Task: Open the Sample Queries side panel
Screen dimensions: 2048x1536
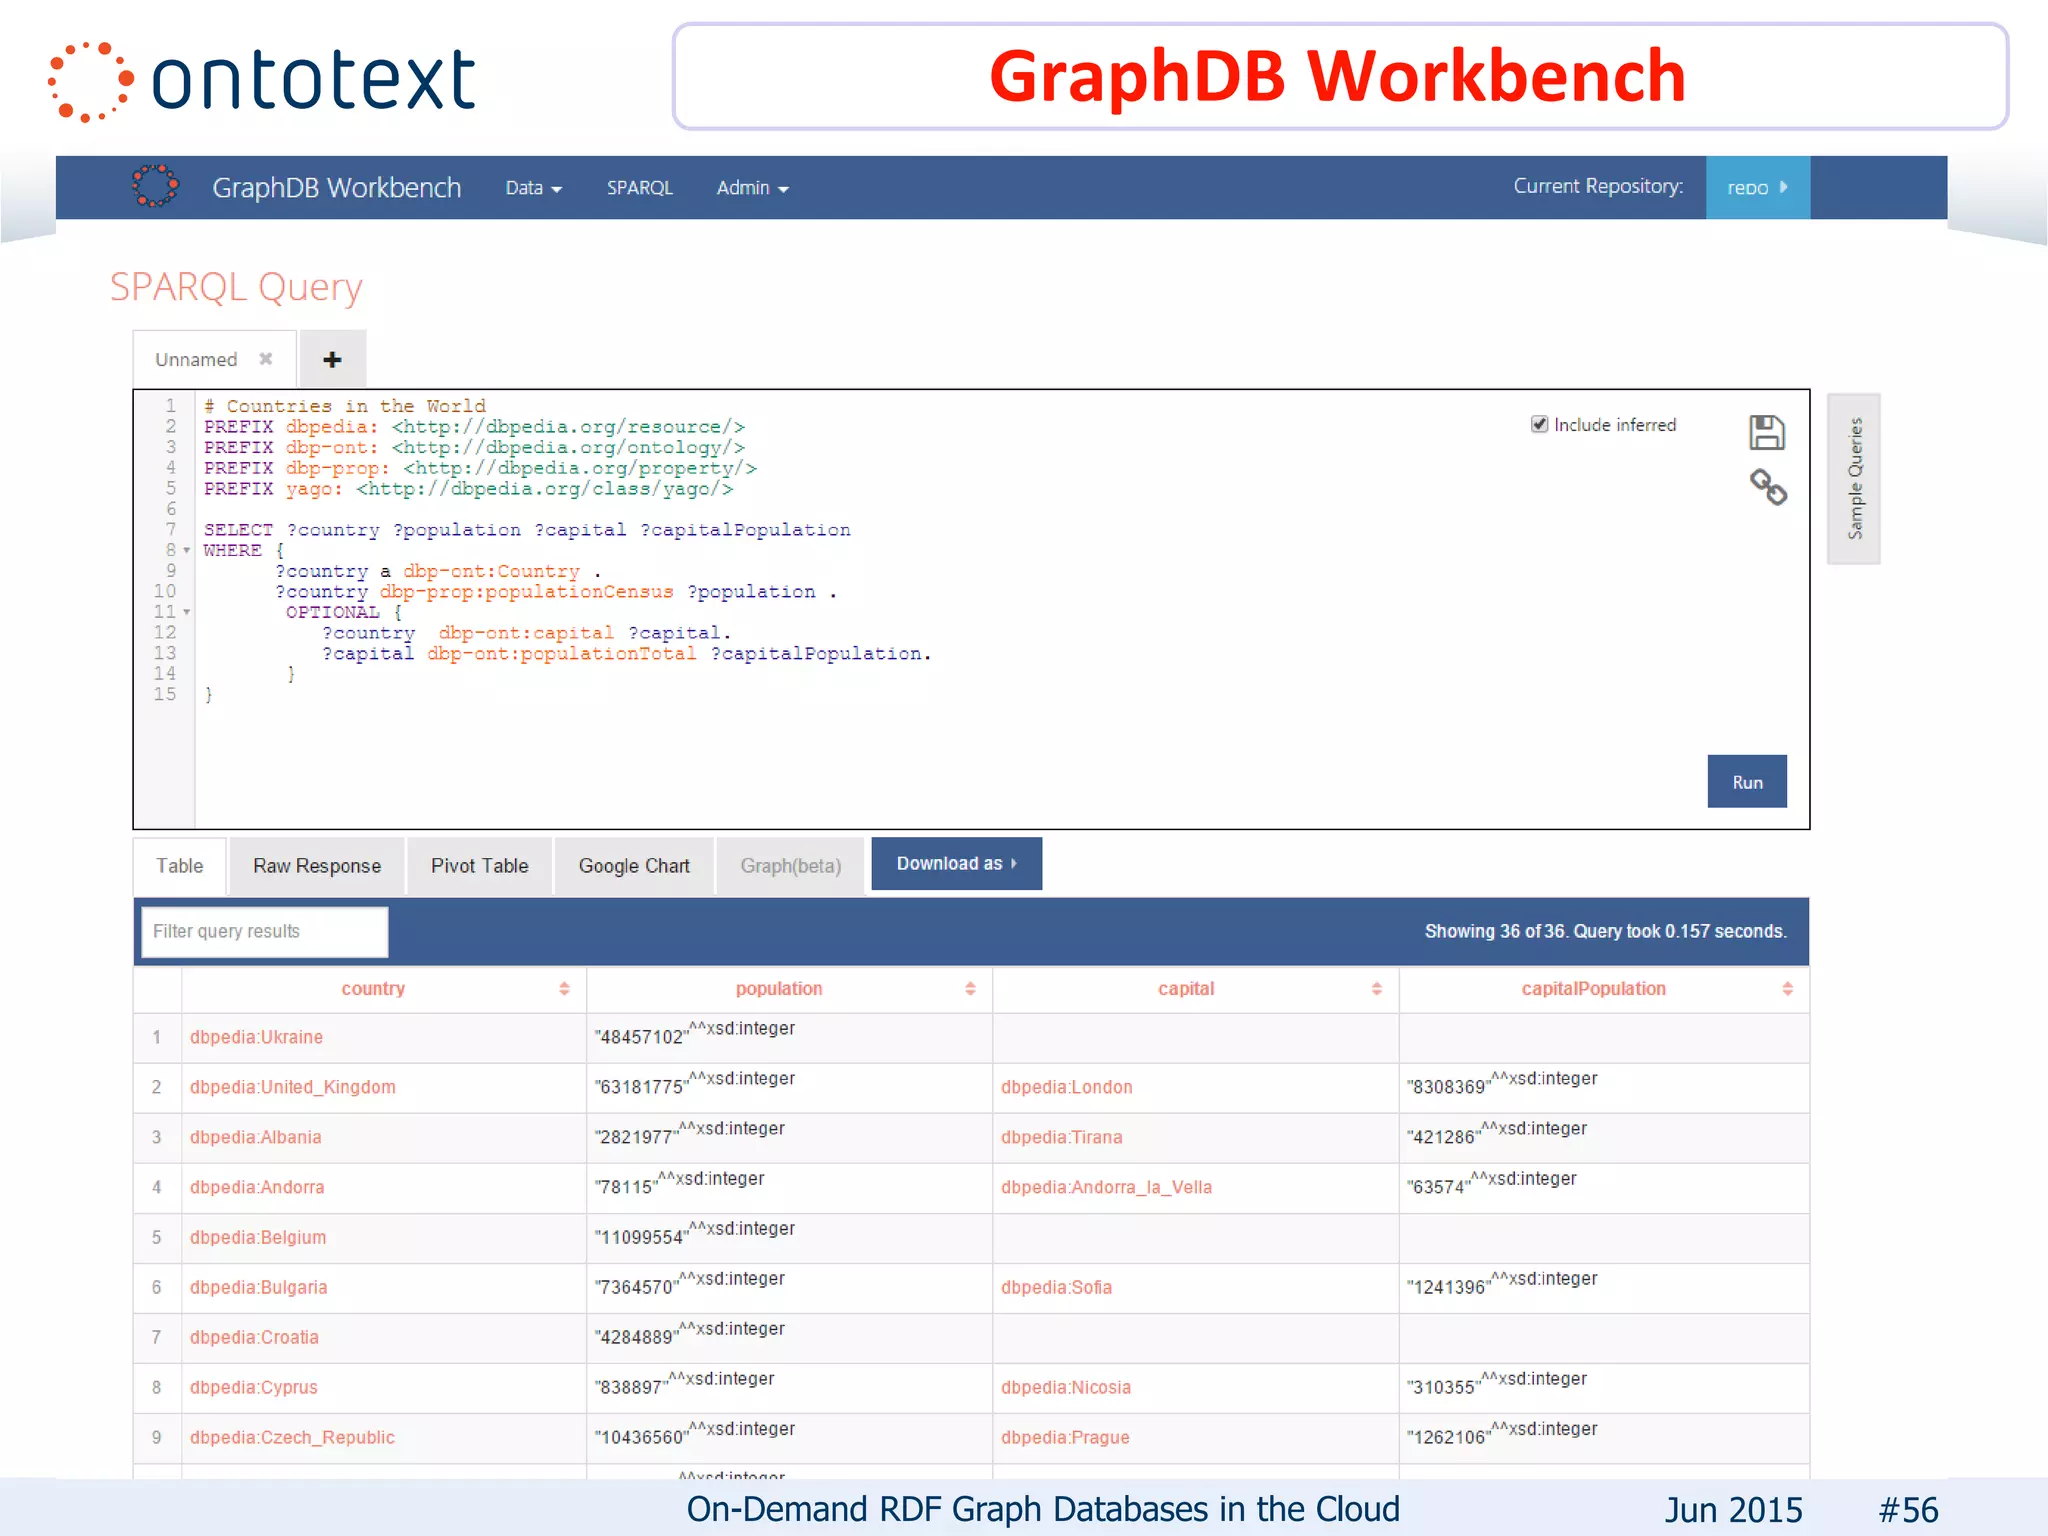Action: [x=1854, y=479]
